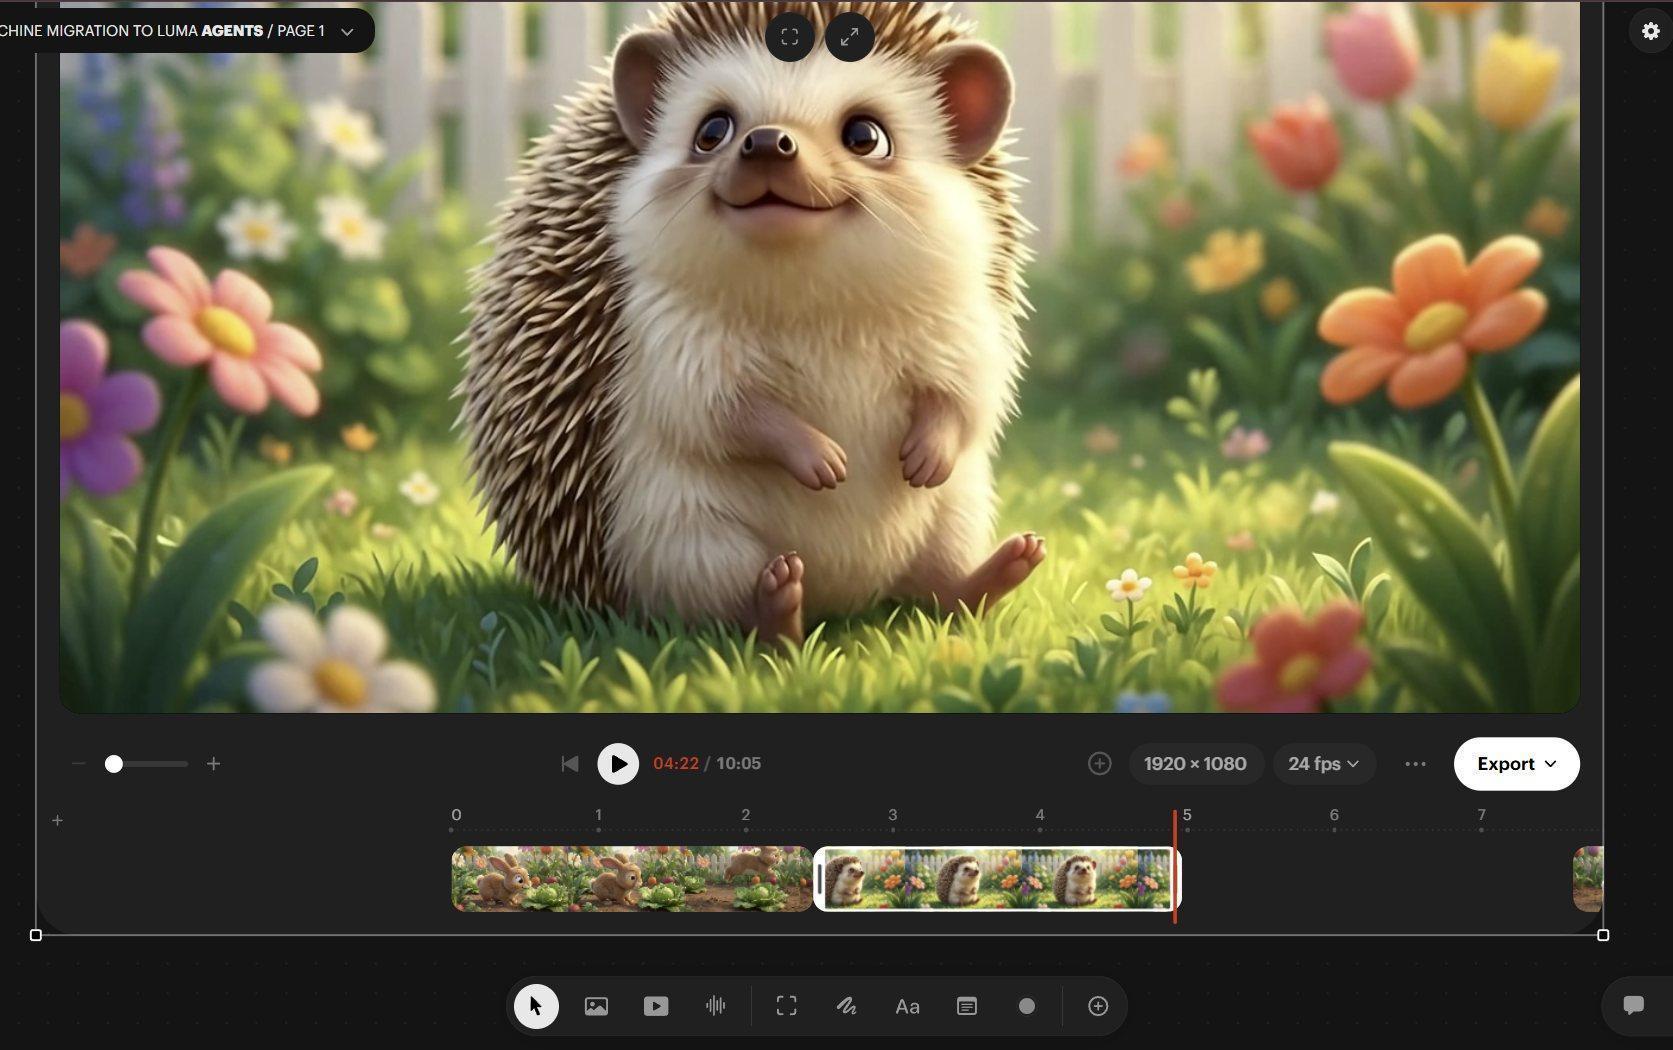This screenshot has width=1673, height=1050.
Task: Select the rabbit clip on timeline
Action: point(632,879)
